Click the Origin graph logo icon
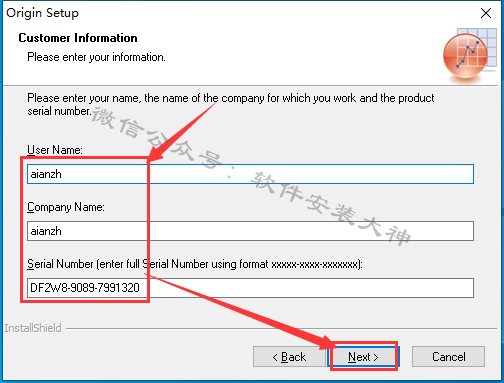The width and height of the screenshot is (504, 383). [x=470, y=56]
